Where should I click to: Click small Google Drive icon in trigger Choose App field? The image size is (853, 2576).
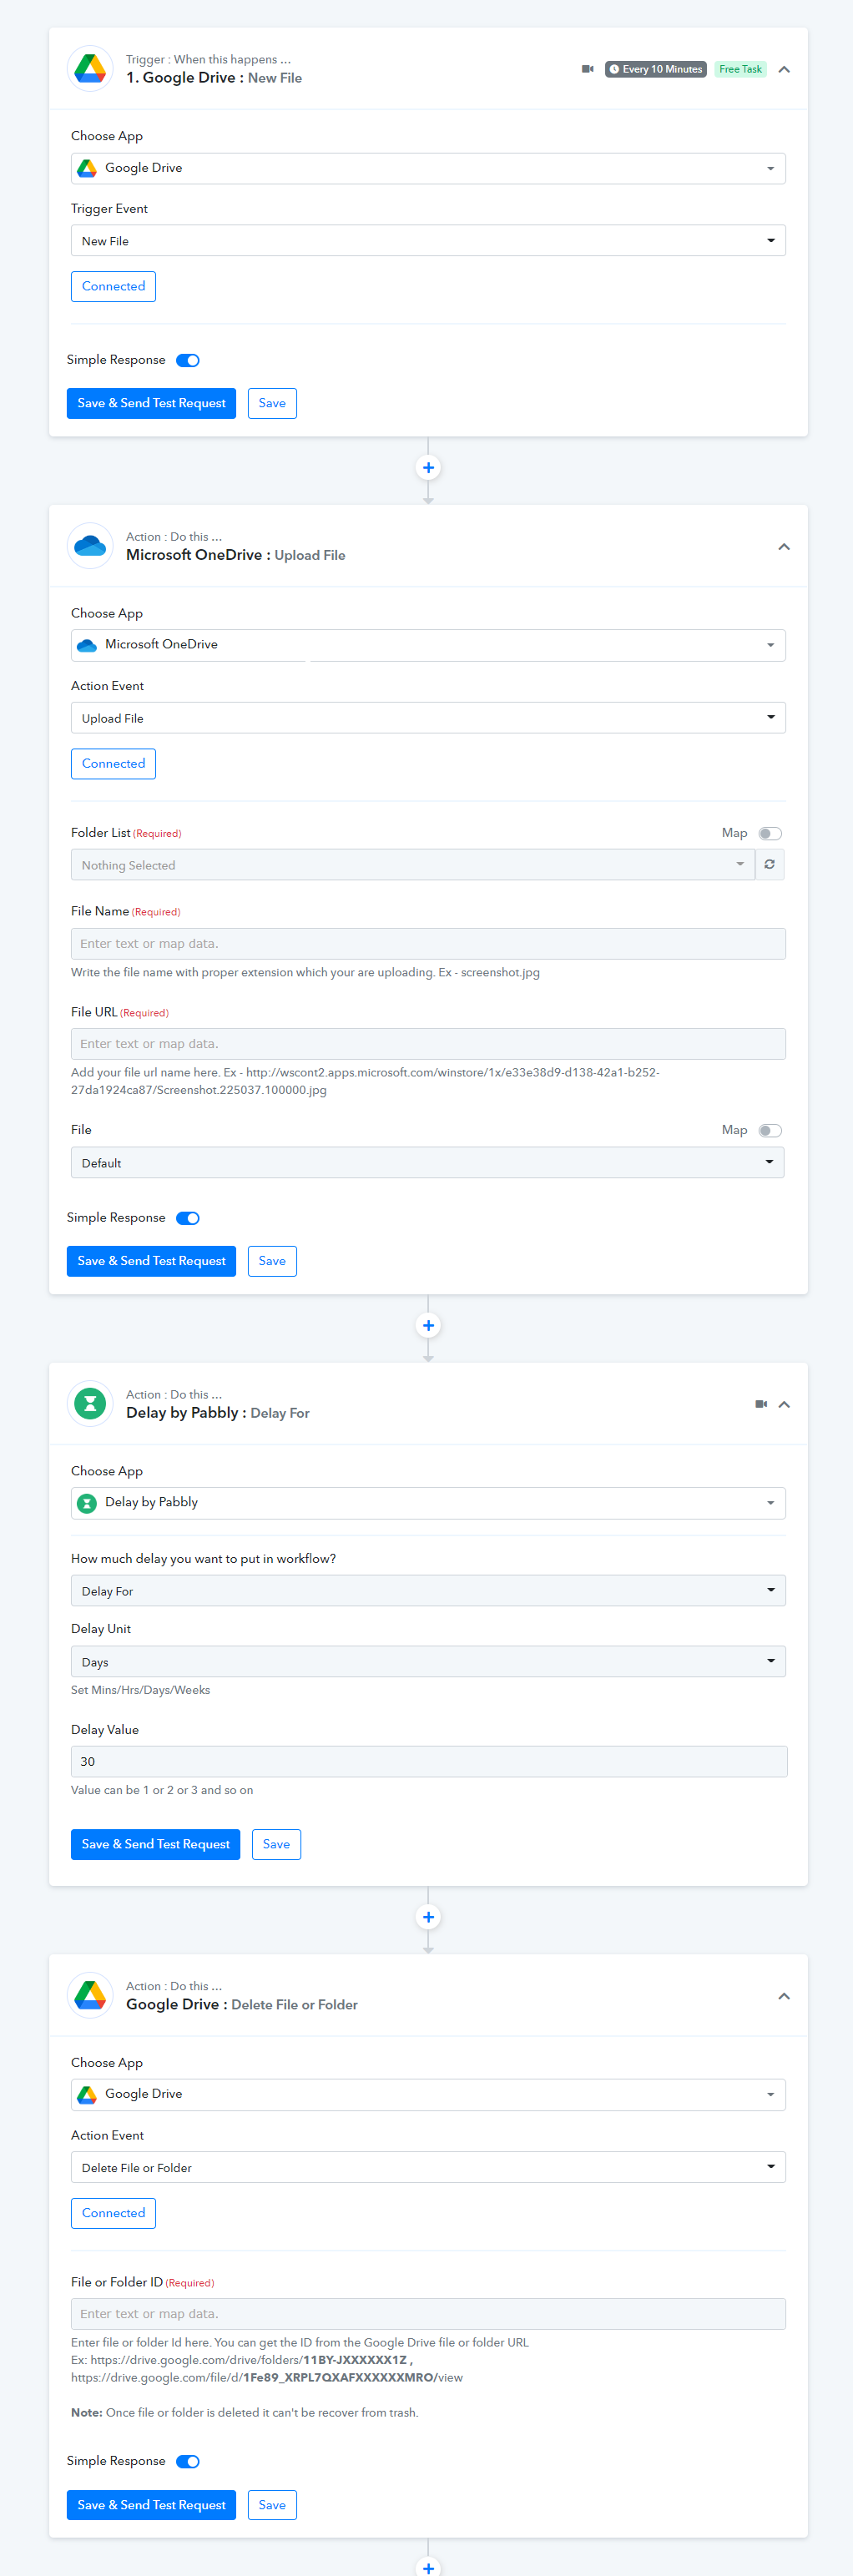click(87, 168)
